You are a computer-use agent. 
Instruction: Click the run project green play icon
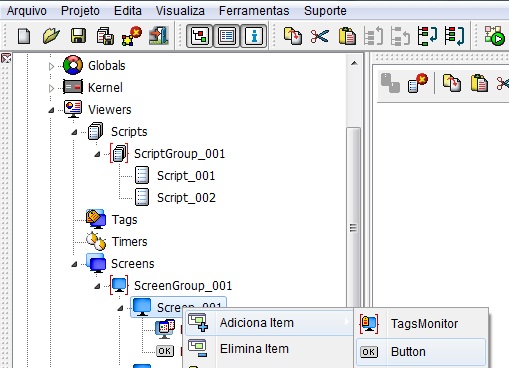click(x=494, y=36)
